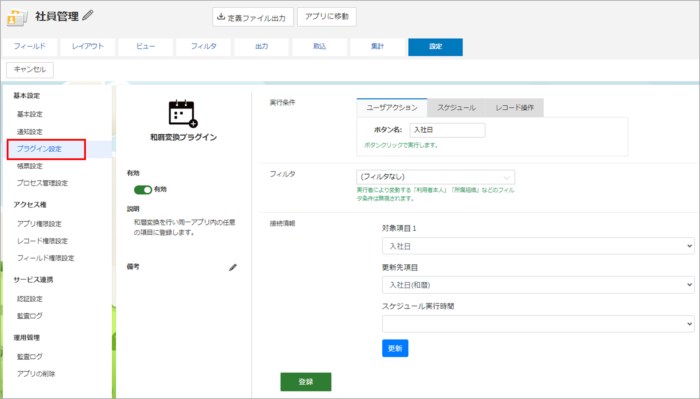Click the サービス連携 section heading
Viewport: 700px width, 399px height.
coord(33,280)
